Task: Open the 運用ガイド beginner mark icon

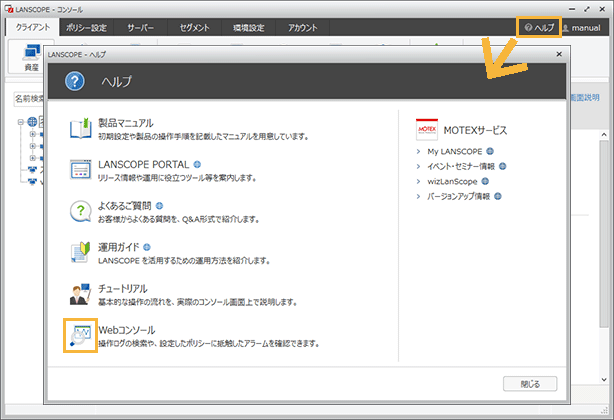Action: coord(81,252)
